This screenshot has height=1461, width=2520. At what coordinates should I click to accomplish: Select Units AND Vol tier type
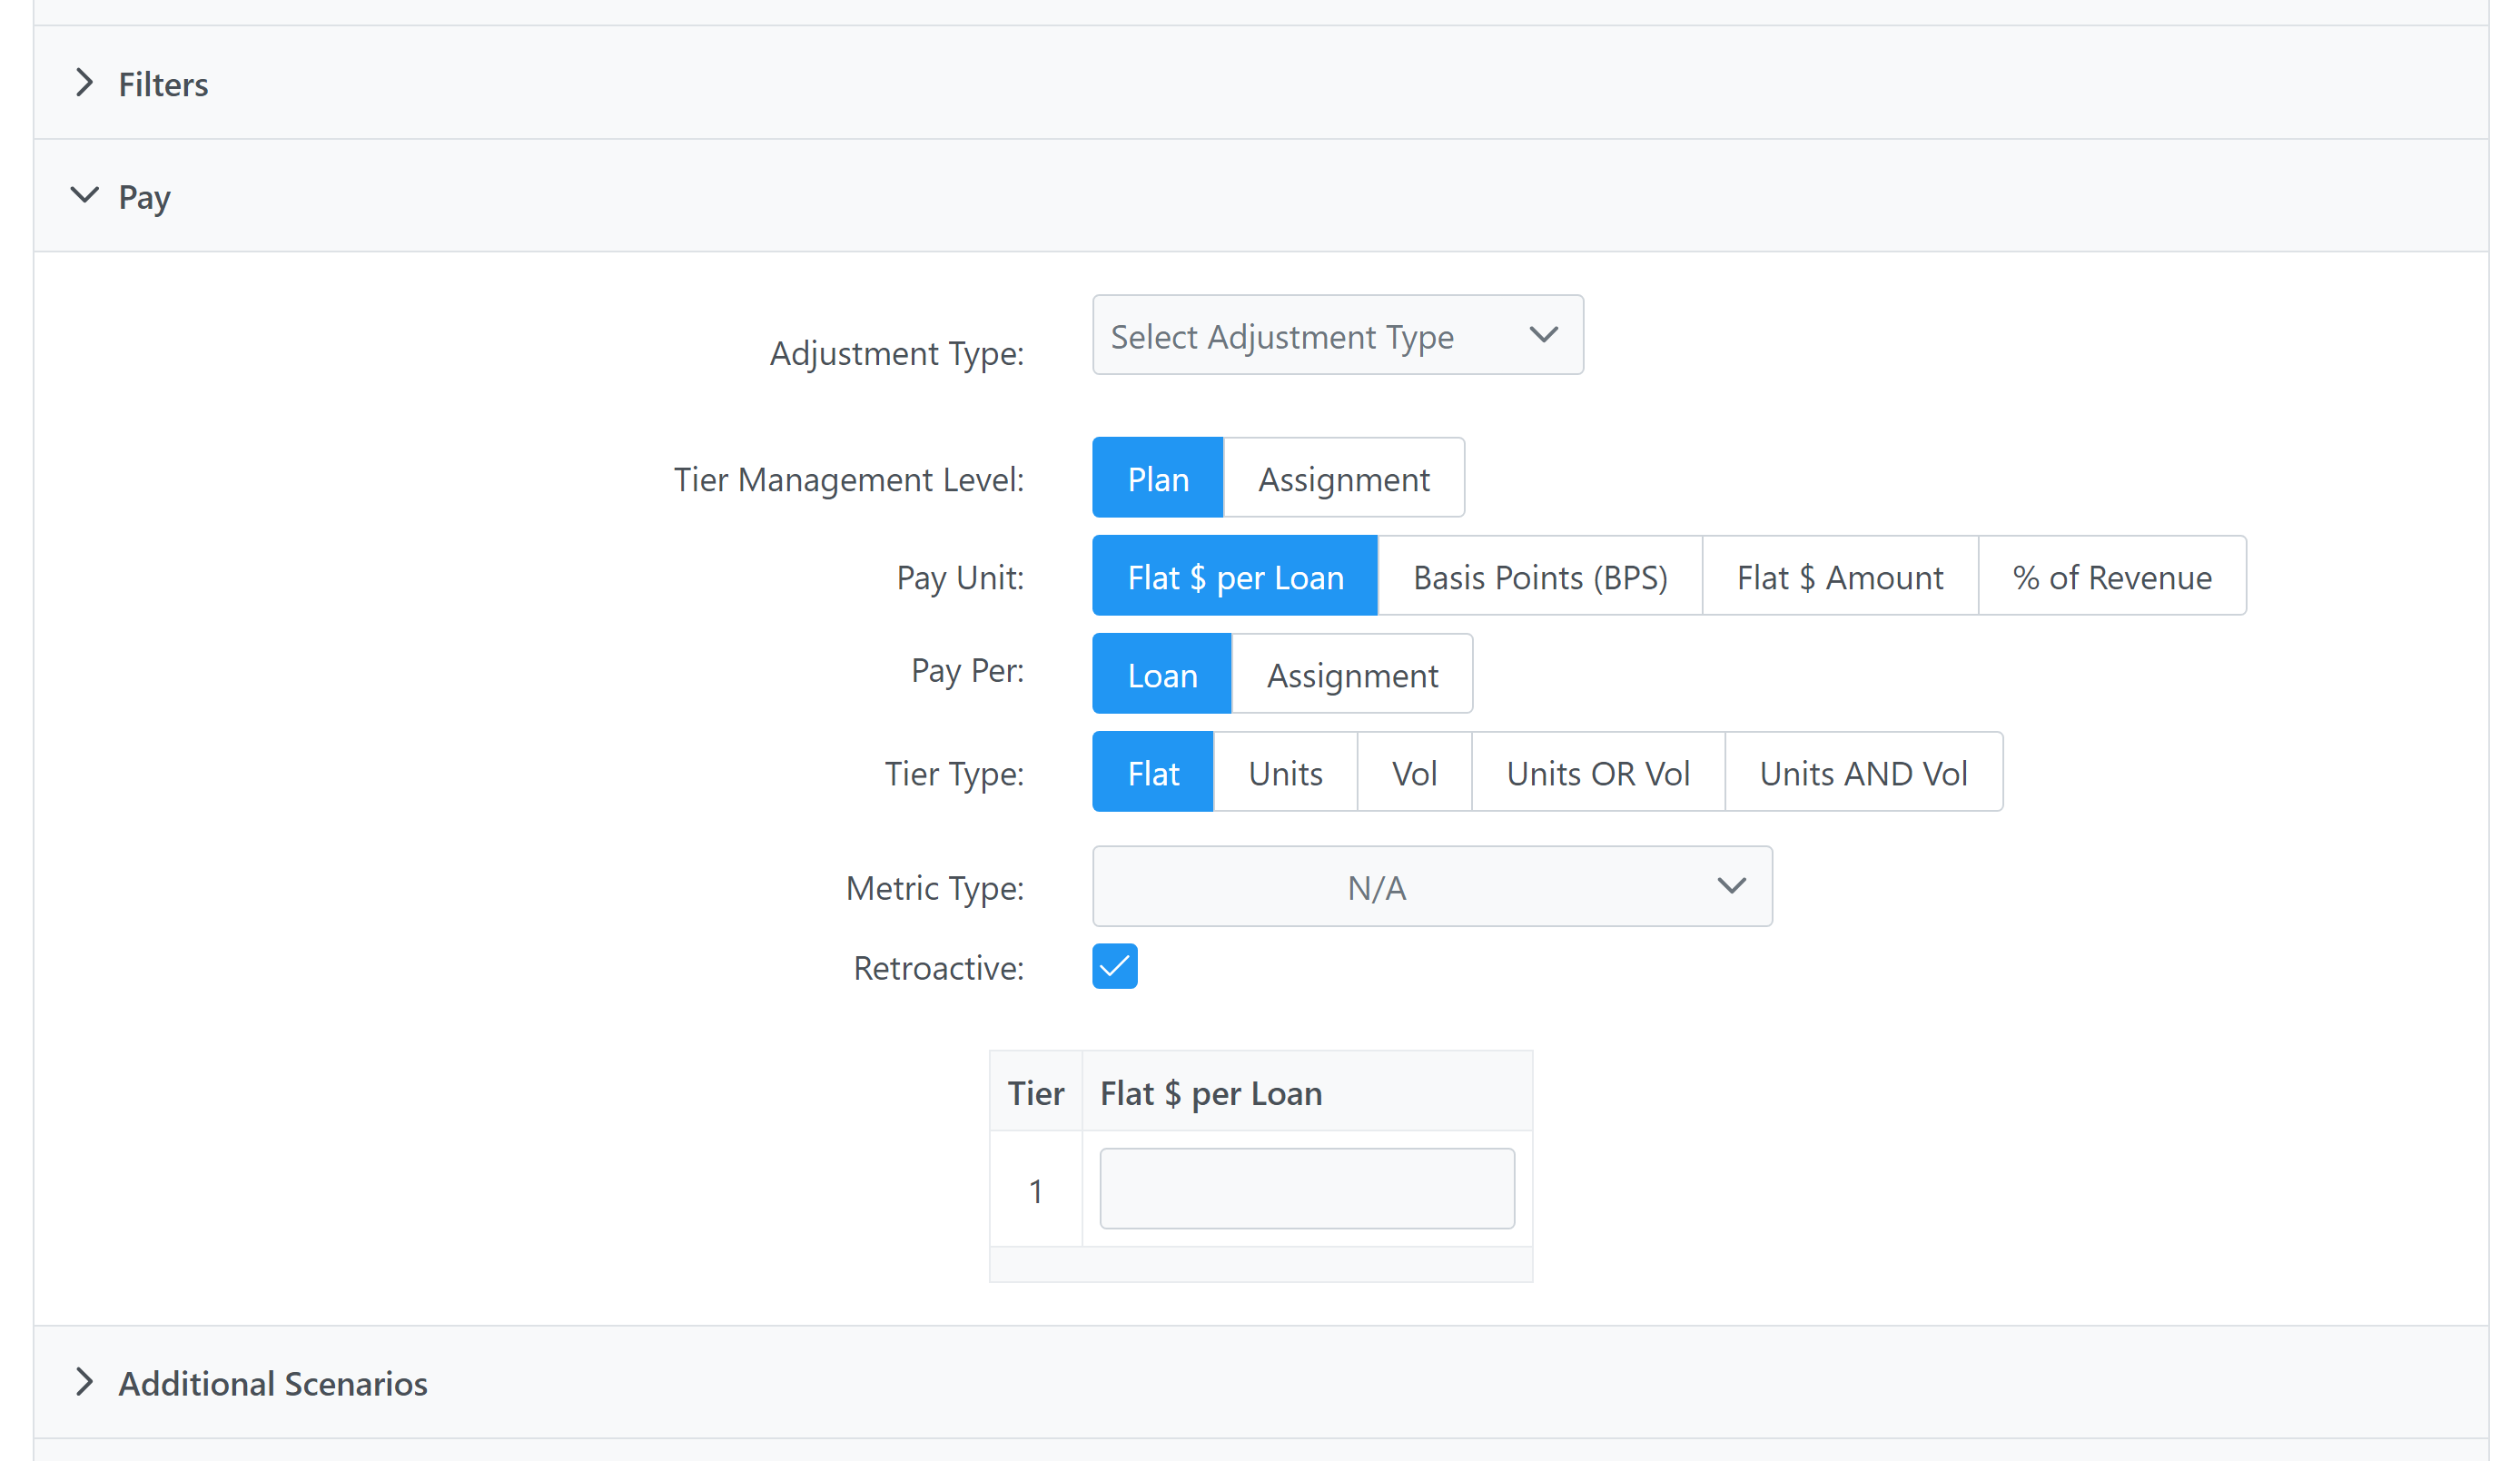(1863, 772)
